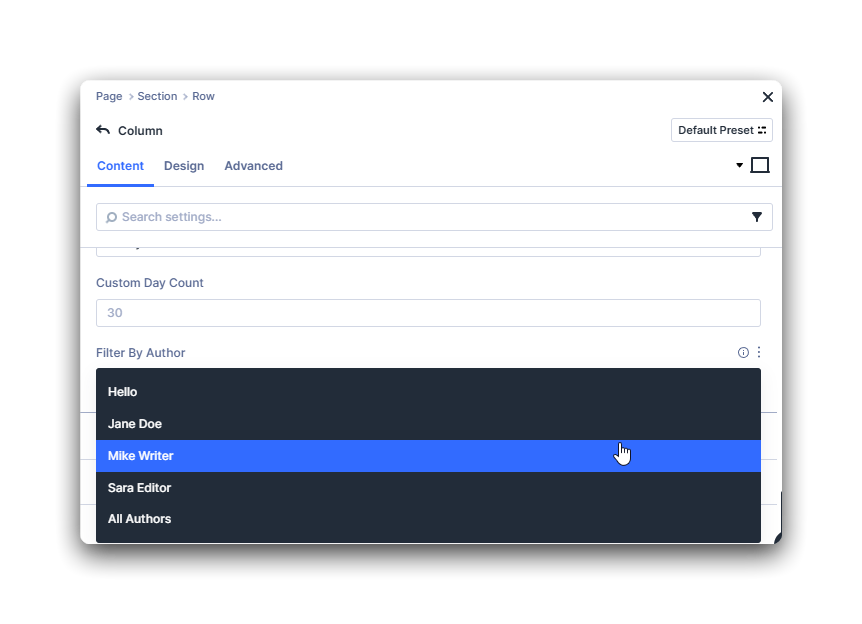Screen dimensions: 862x624
Task: Open the three-dot options menu for Filter By Author
Action: pos(758,352)
